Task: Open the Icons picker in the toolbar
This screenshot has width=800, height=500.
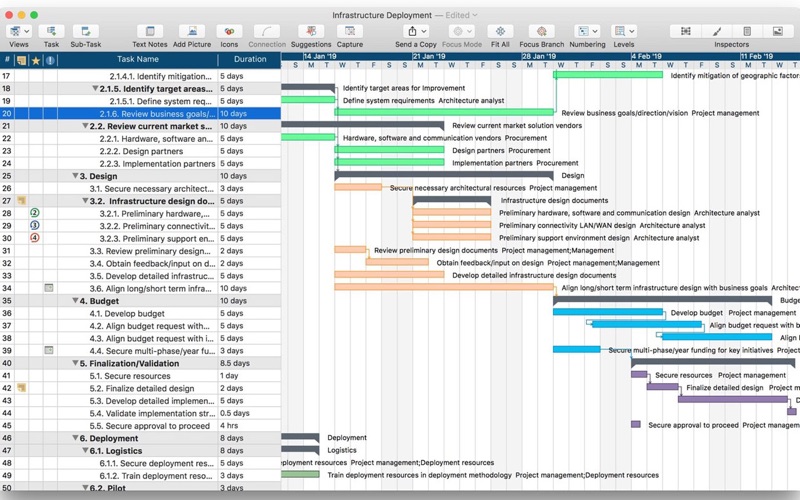Action: (229, 32)
